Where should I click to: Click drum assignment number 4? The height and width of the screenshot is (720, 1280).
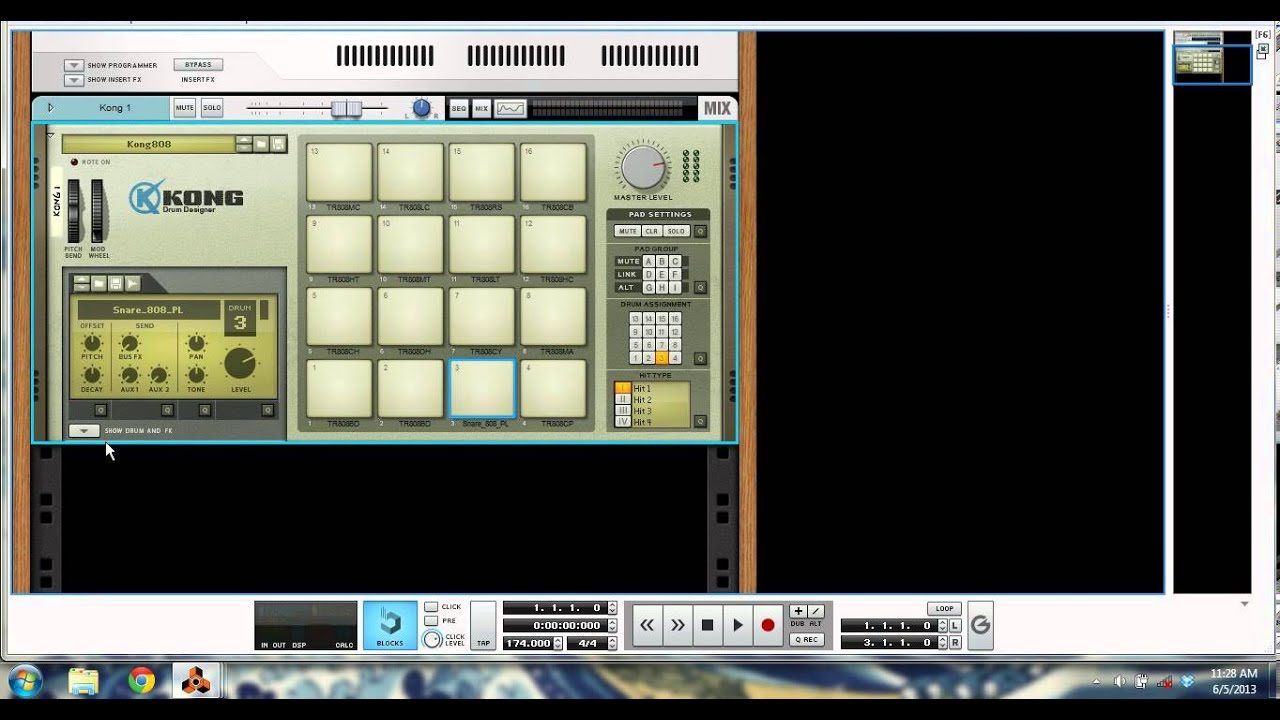point(675,358)
